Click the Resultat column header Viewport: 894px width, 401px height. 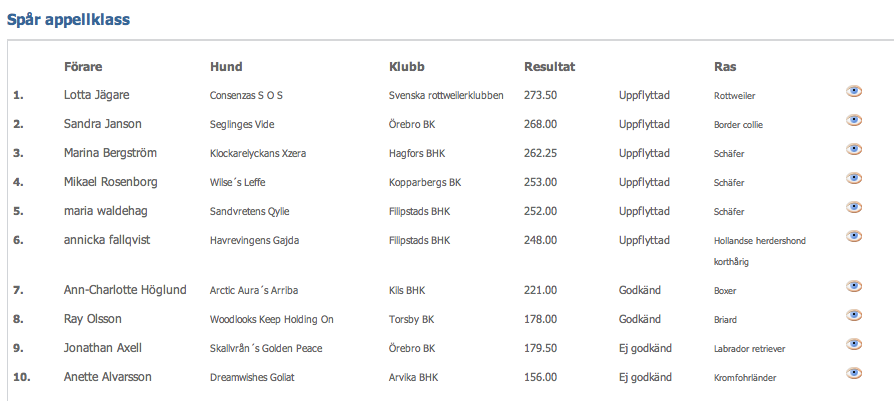(550, 67)
